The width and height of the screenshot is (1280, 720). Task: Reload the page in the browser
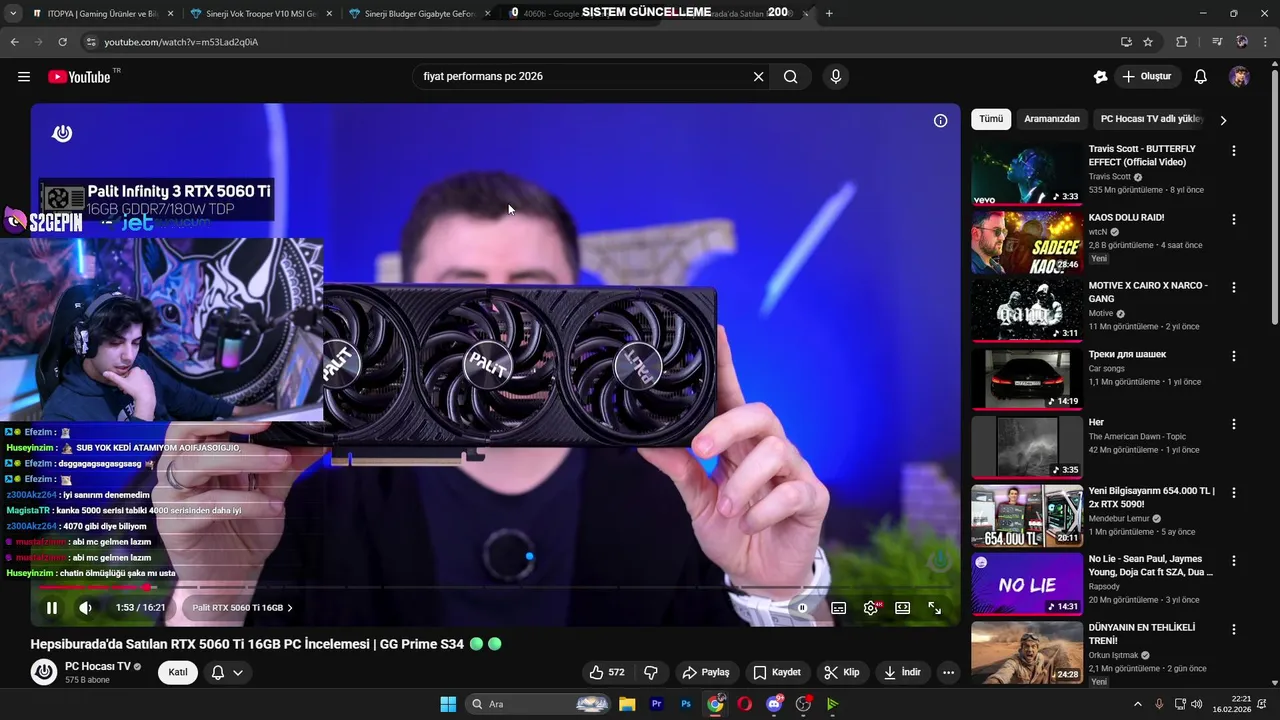(x=62, y=42)
